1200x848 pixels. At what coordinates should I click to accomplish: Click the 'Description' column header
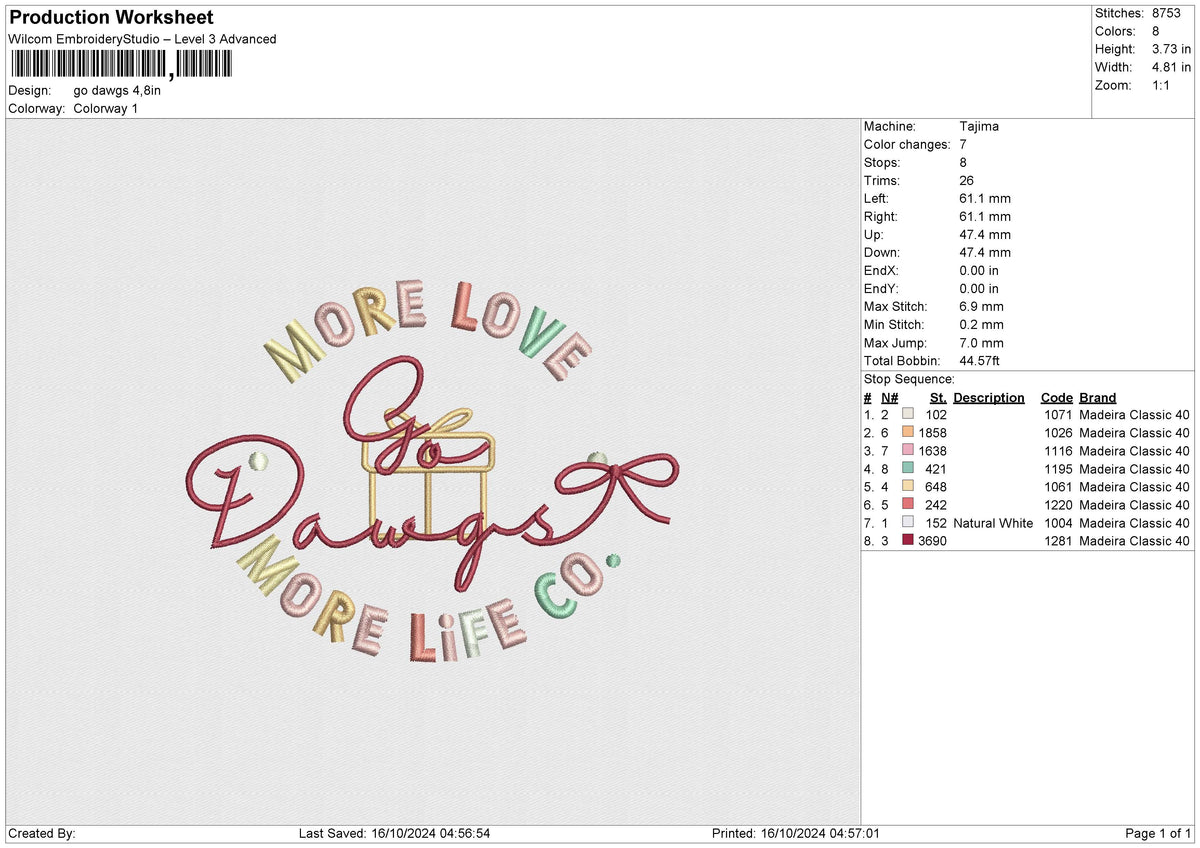coord(989,398)
